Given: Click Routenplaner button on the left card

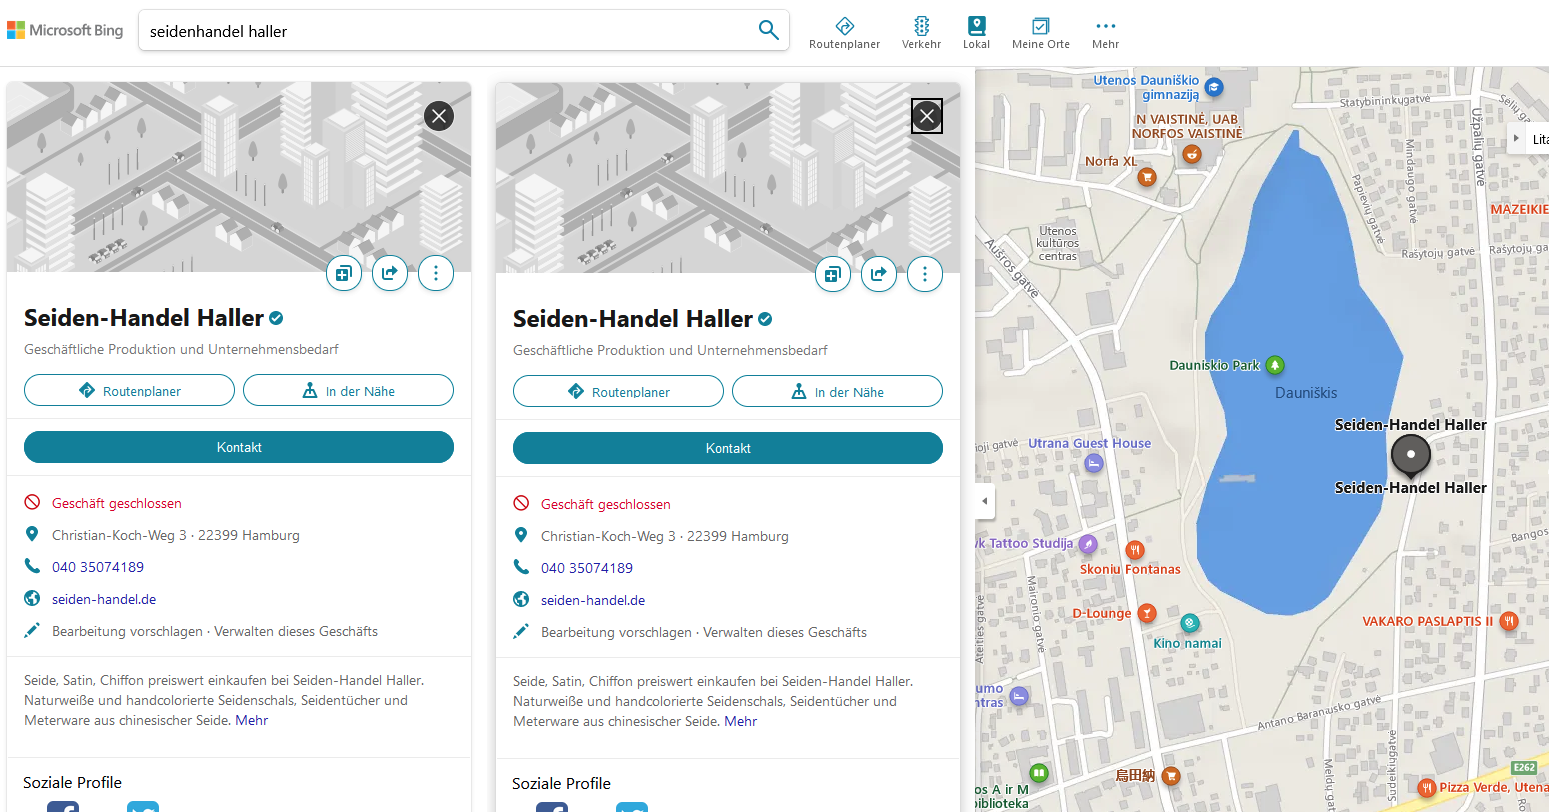Looking at the screenshot, I should tap(129, 390).
